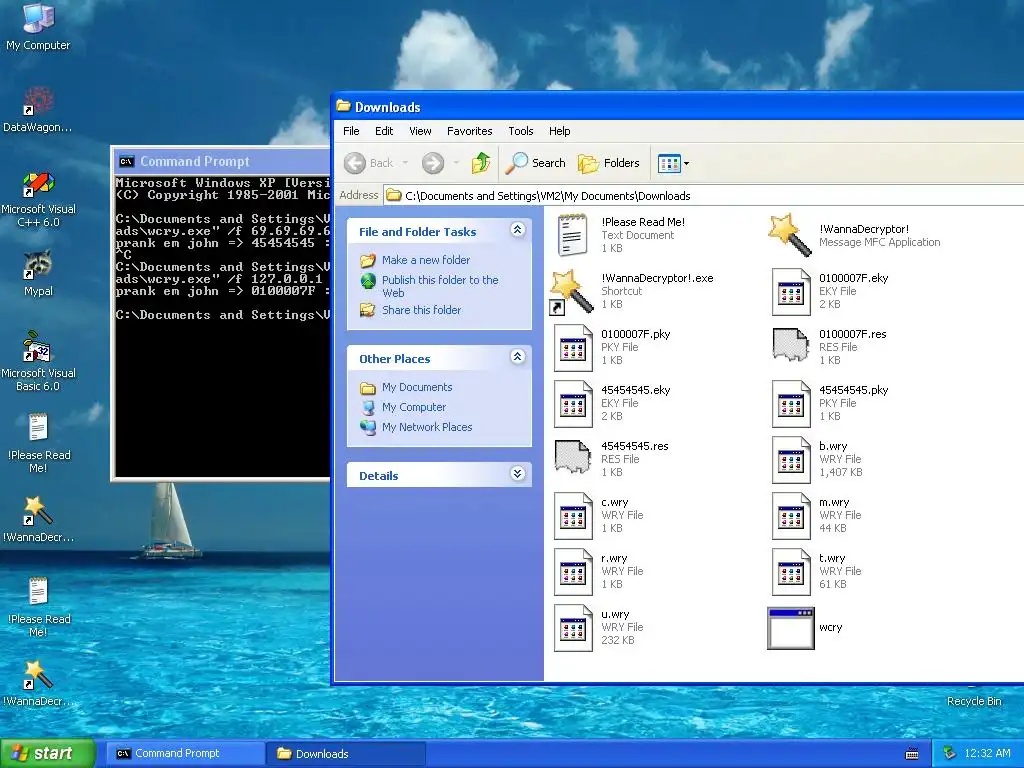Open the My Computer desktop icon
Screen dimensions: 1024x768
click(38, 26)
